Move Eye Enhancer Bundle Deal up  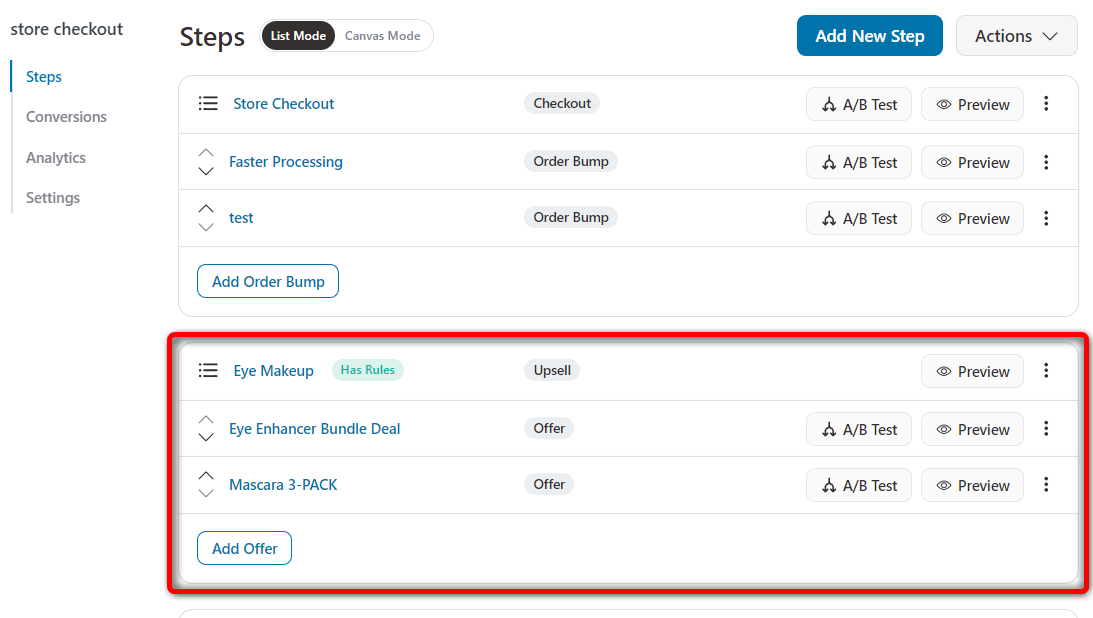[206, 419]
